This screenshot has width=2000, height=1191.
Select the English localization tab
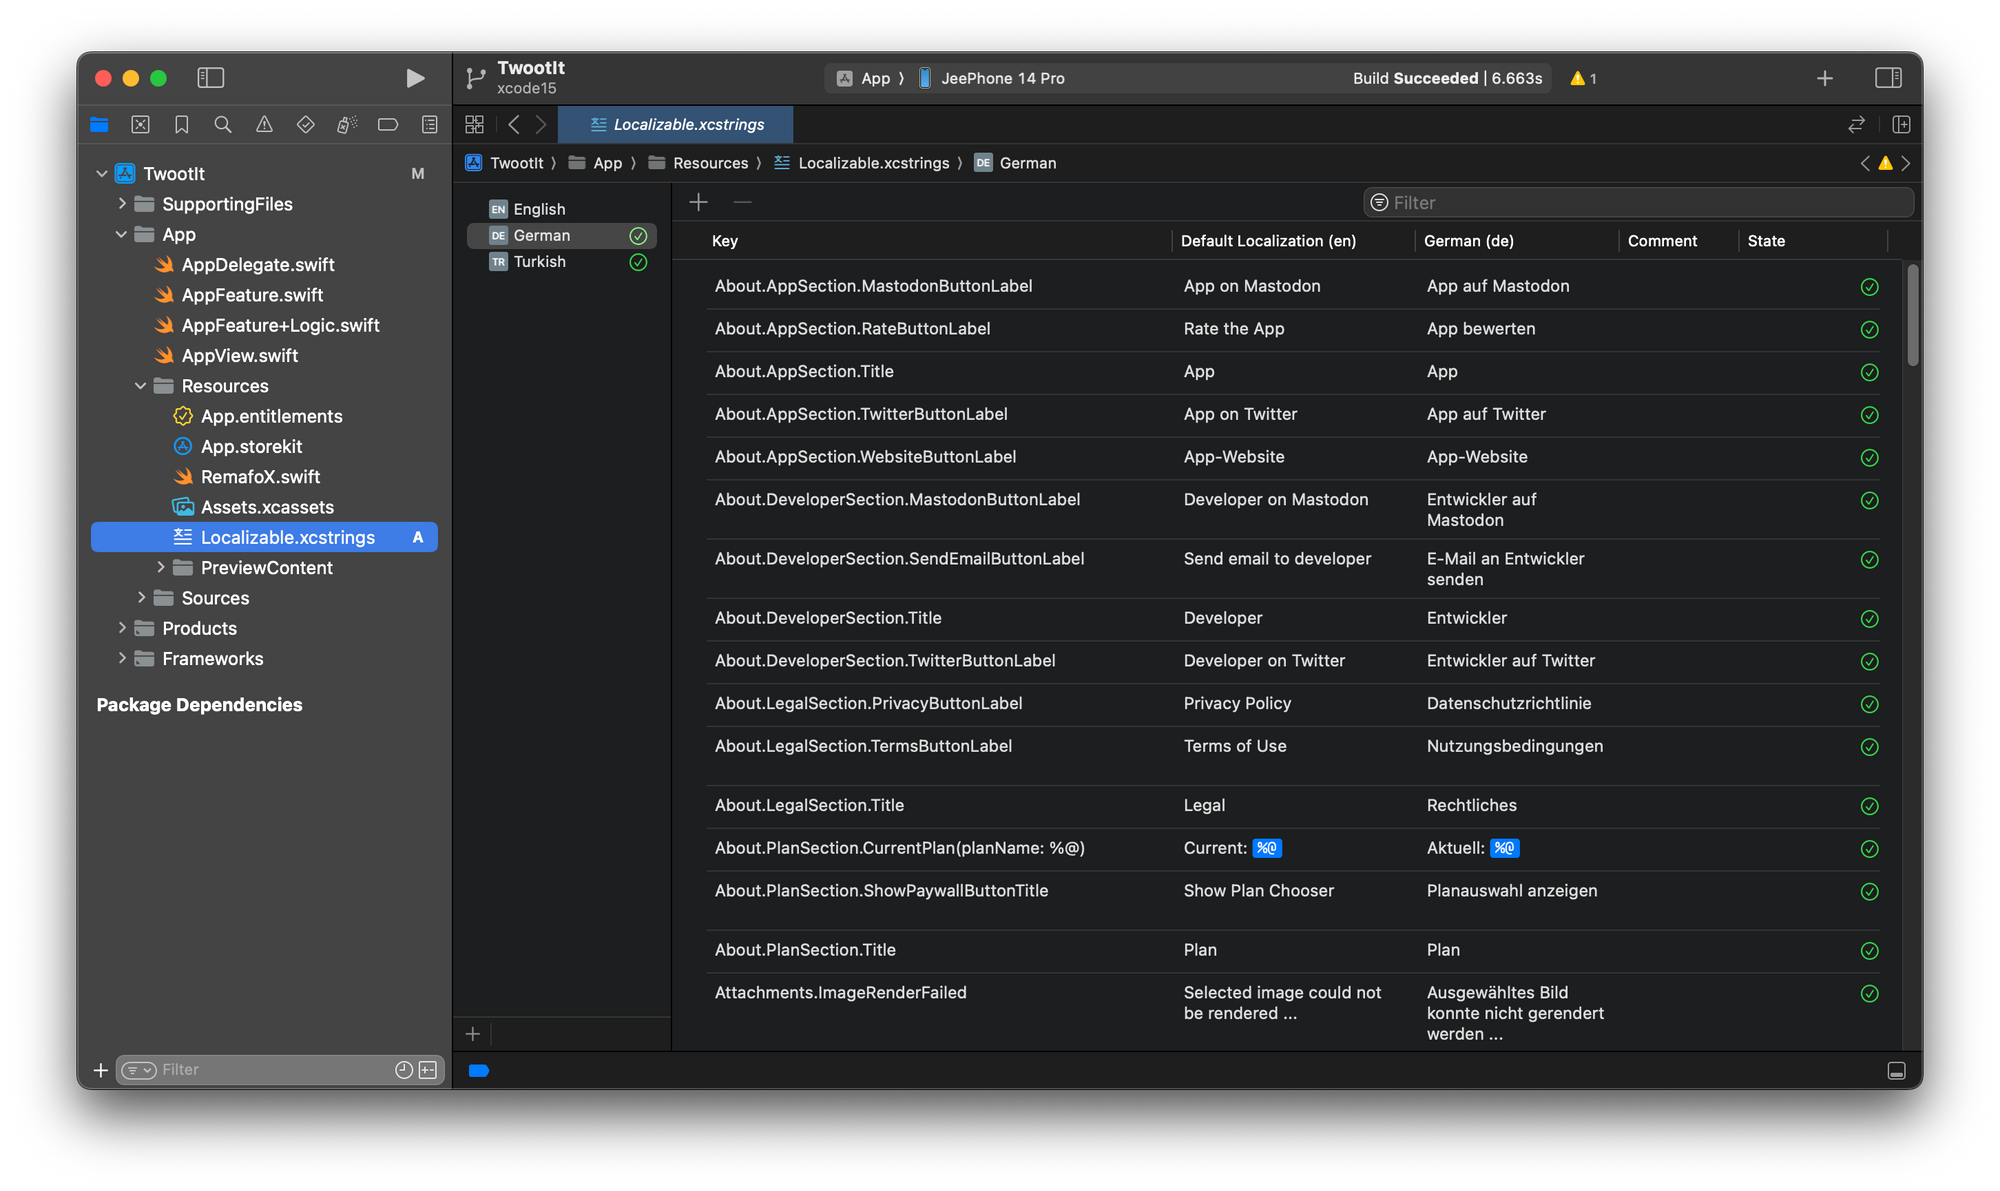pyautogui.click(x=540, y=208)
